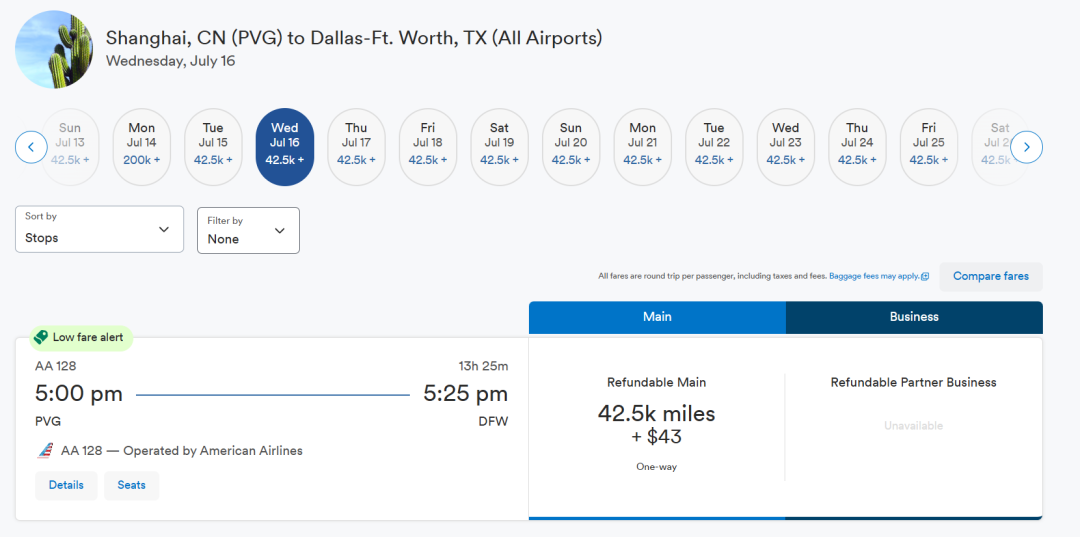Click the previous dates arrow icon

coord(31,148)
